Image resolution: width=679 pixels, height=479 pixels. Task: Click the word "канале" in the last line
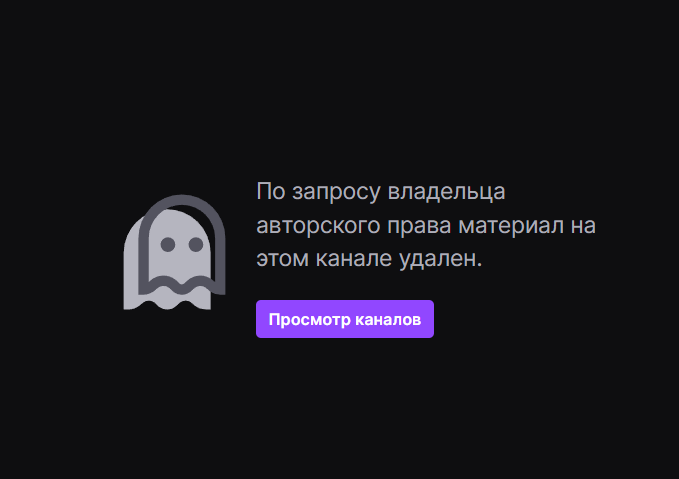pyautogui.click(x=353, y=259)
